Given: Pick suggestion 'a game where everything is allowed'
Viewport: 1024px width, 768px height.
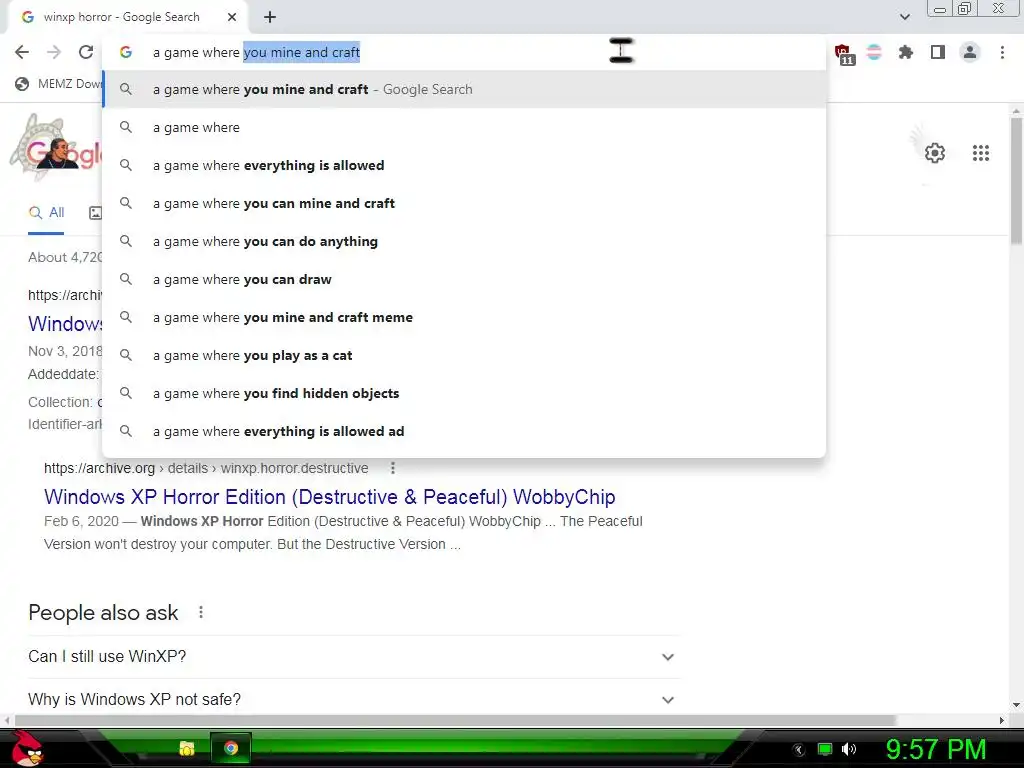Looking at the screenshot, I should pyautogui.click(x=464, y=165).
